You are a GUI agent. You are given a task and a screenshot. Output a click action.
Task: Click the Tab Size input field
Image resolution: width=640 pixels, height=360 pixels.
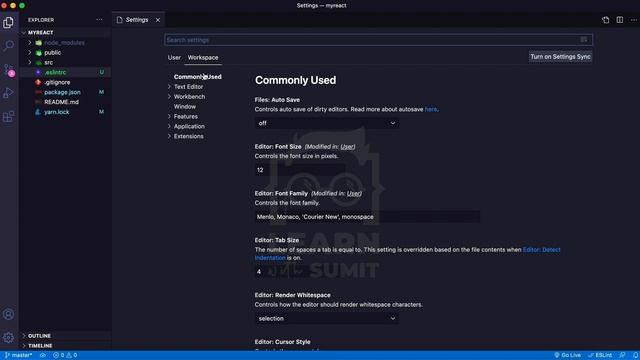(x=300, y=272)
